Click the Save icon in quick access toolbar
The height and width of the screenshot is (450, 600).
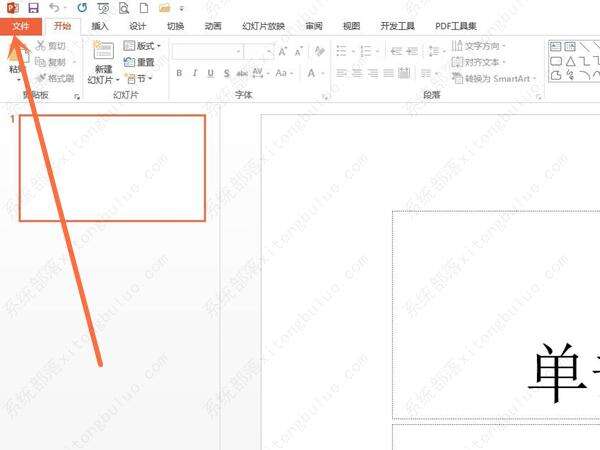point(34,8)
